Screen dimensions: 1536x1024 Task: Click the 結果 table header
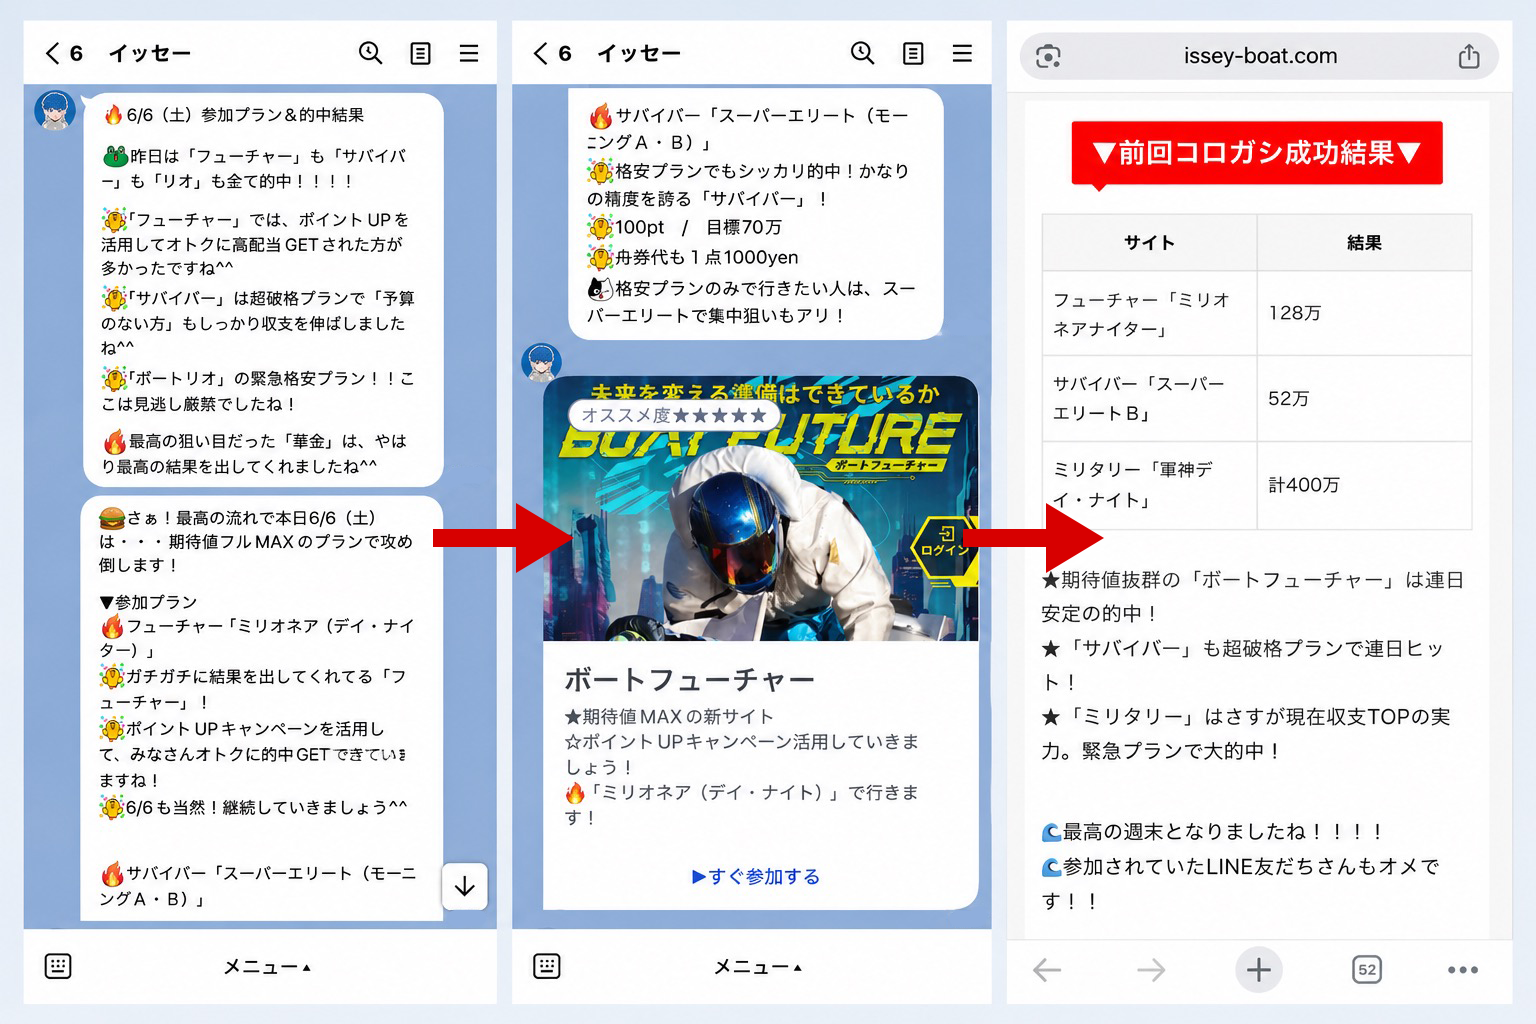pyautogui.click(x=1364, y=243)
